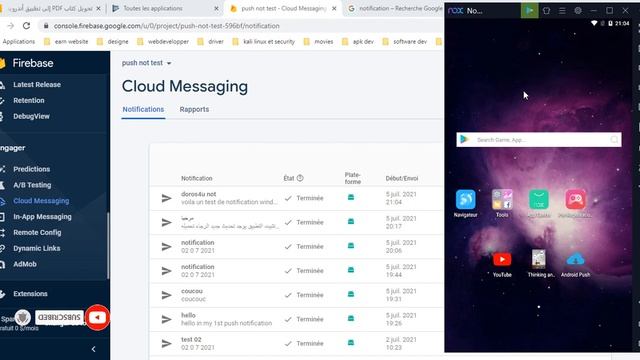Close Toutes les applications browser tab
This screenshot has width=640, height=360.
coord(216,8)
